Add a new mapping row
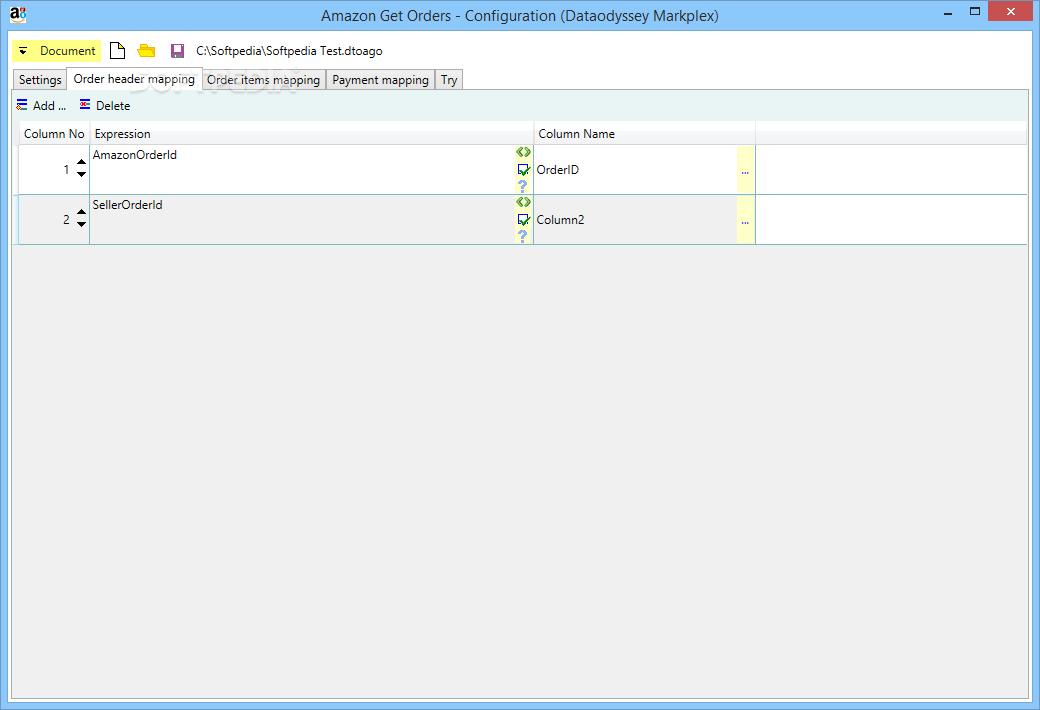Screen dimensions: 1040x710 point(41,106)
